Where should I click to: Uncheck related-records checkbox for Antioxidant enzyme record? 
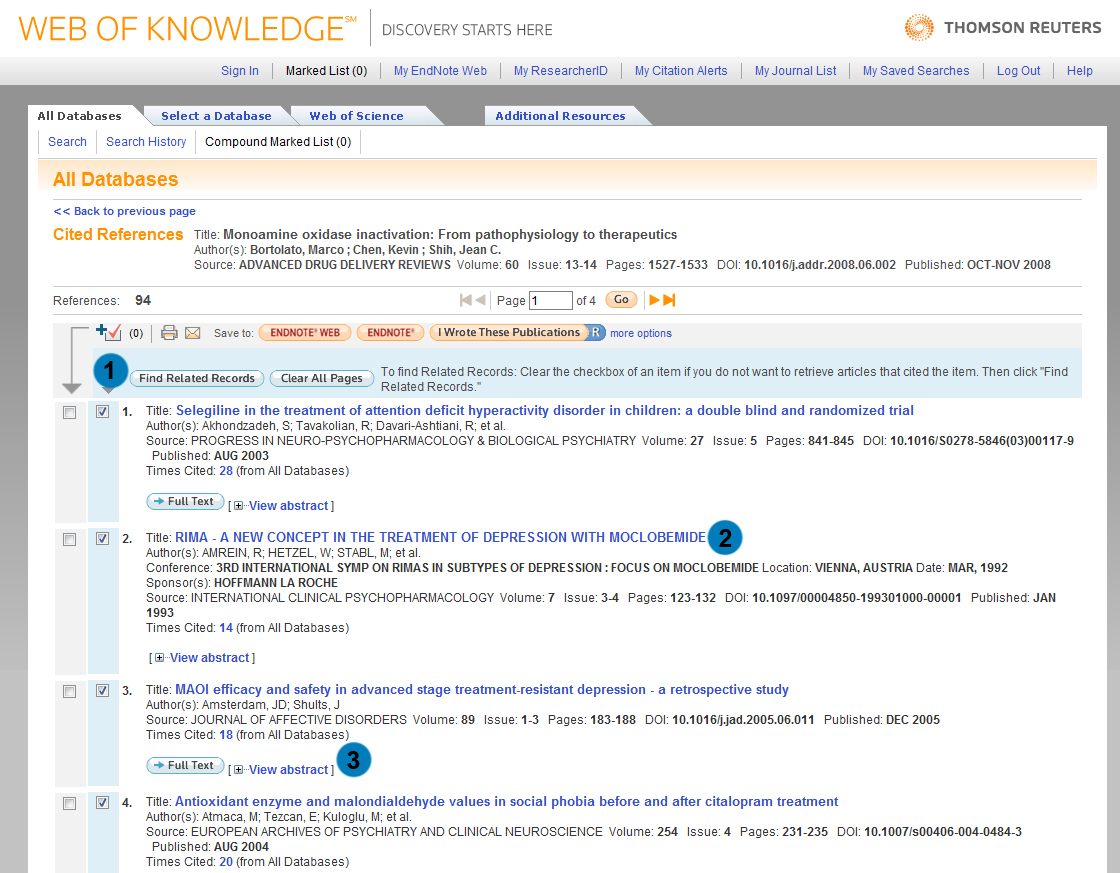click(102, 803)
